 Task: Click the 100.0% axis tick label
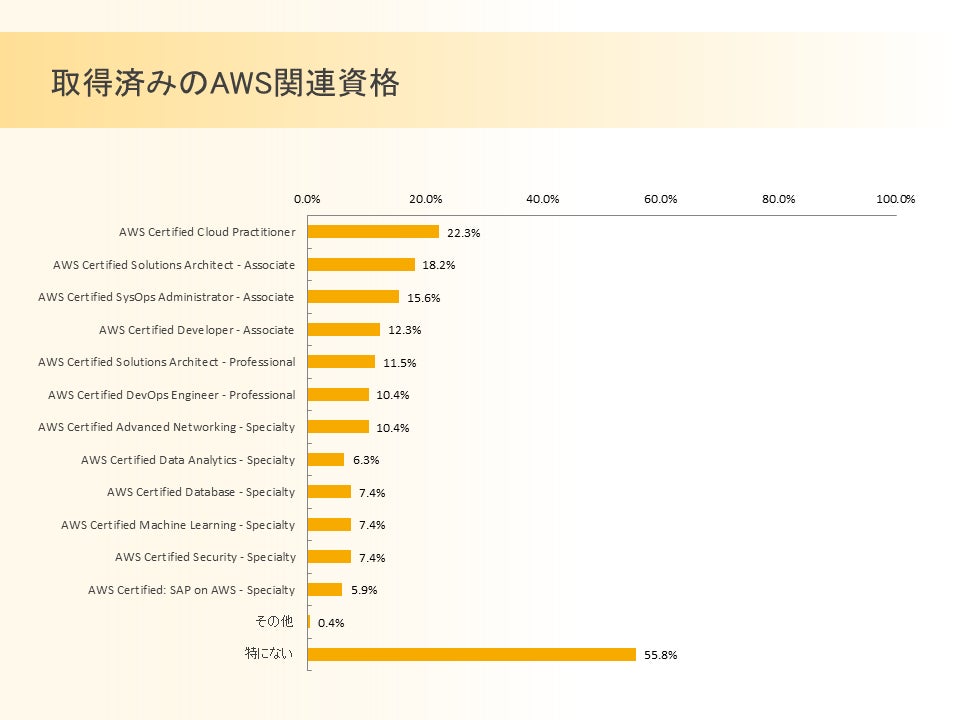tap(896, 199)
